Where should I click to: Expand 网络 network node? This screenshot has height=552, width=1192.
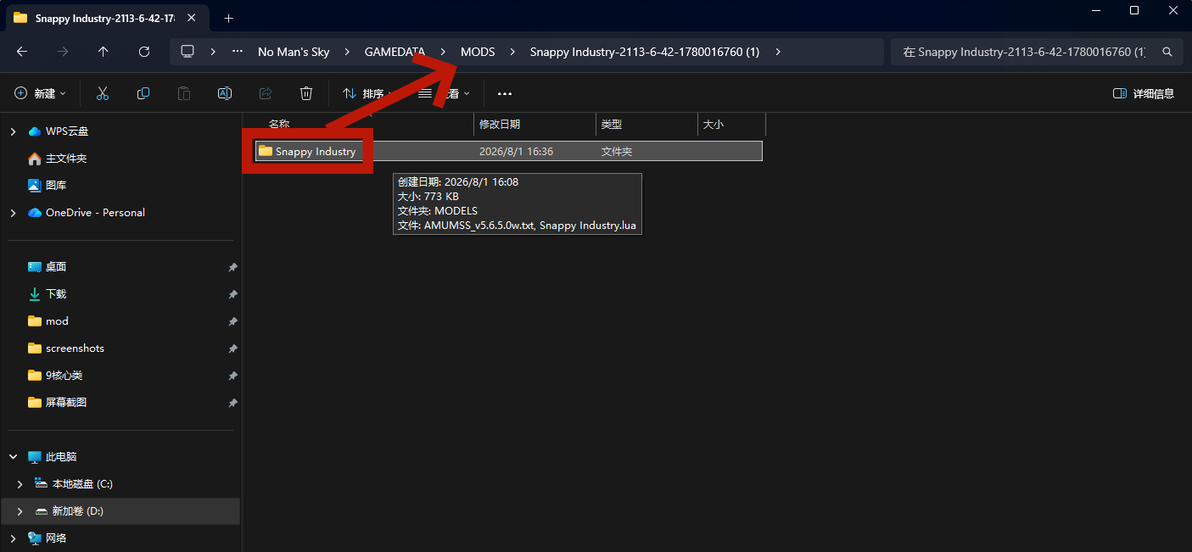click(x=13, y=538)
